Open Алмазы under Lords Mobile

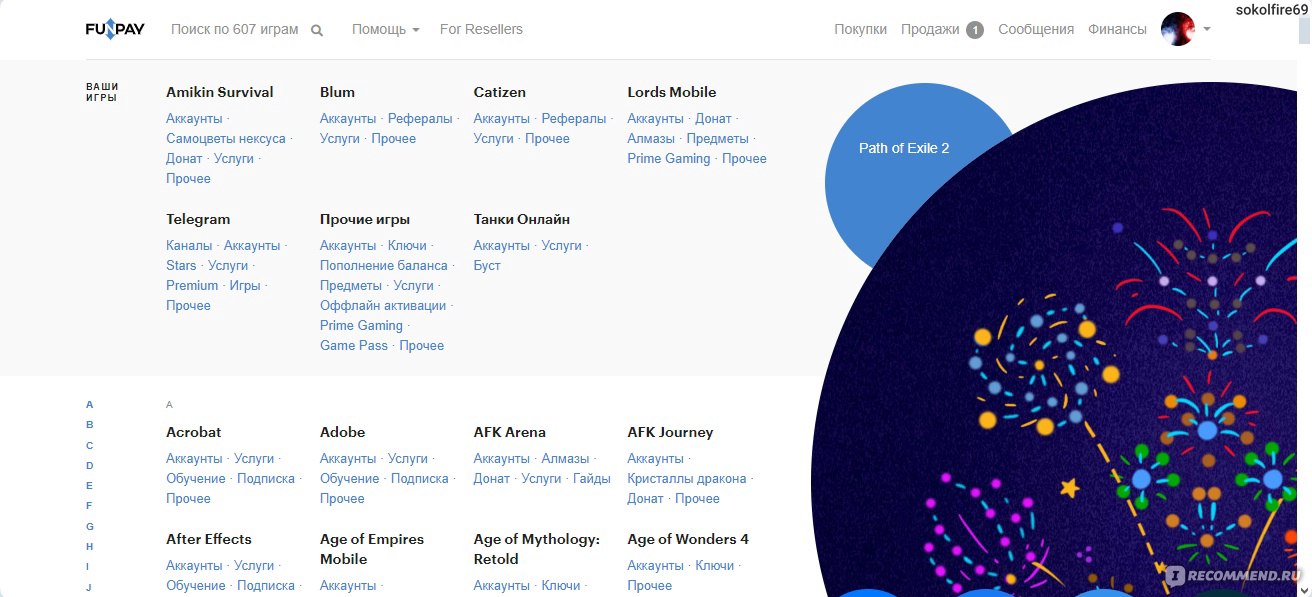point(651,138)
